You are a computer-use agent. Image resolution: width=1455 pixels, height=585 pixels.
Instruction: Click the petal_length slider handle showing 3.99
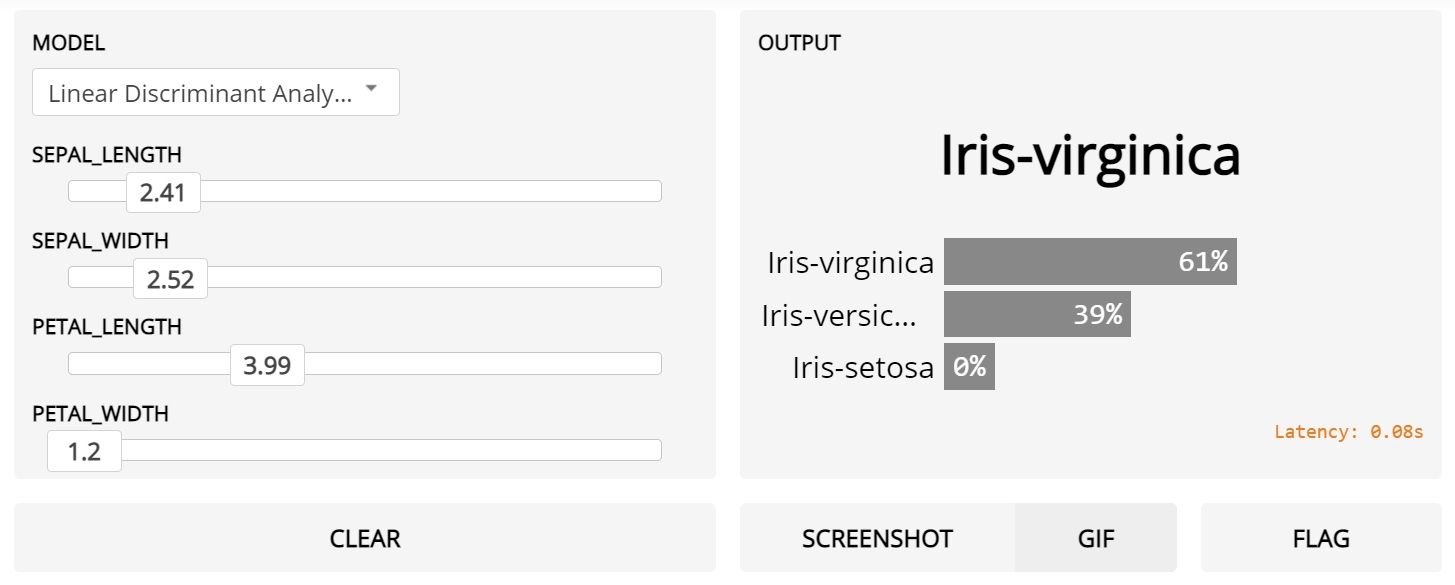267,365
